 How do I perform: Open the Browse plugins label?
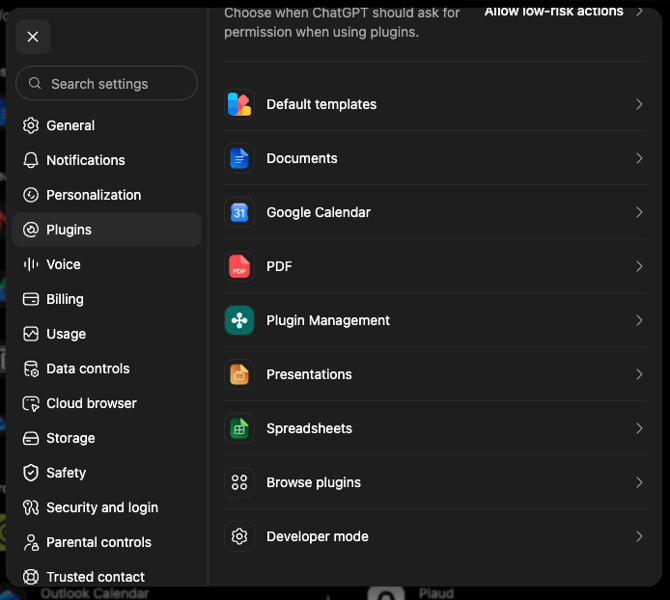click(x=313, y=482)
